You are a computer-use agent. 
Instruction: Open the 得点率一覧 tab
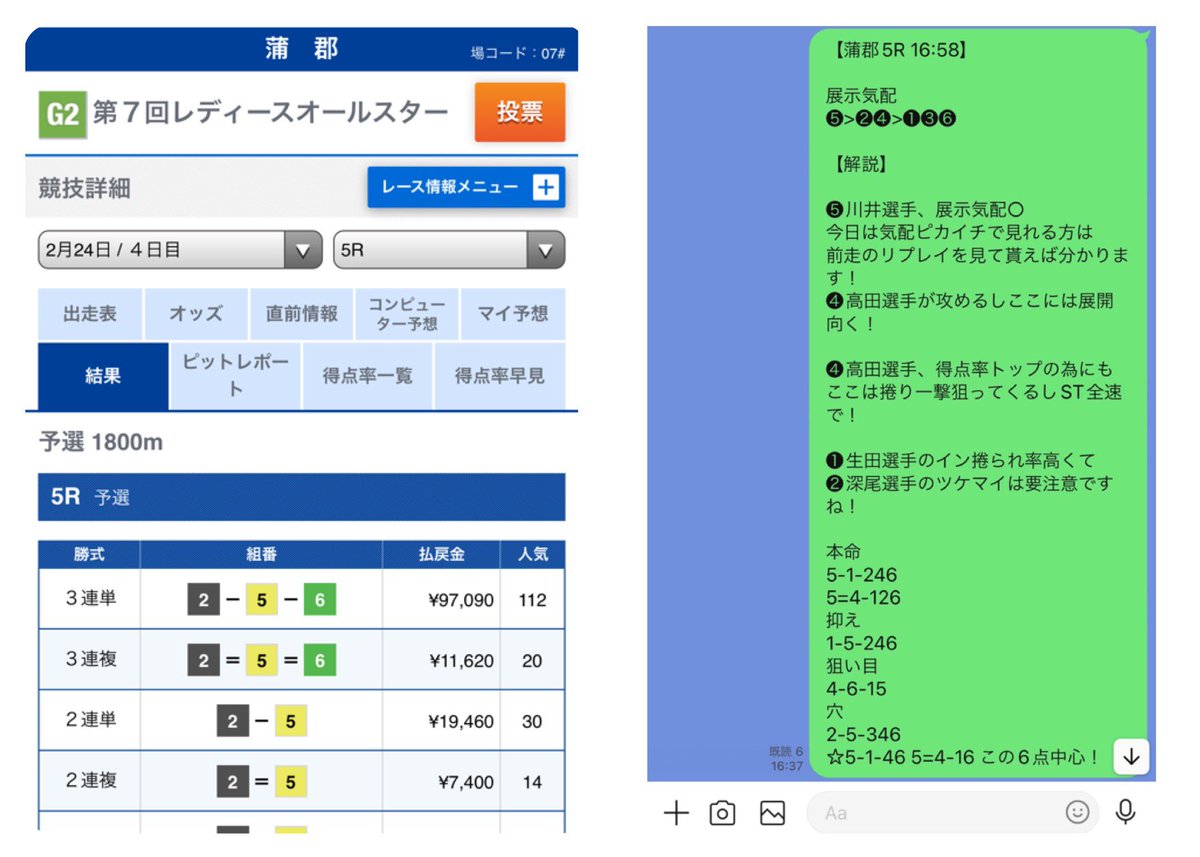tap(367, 376)
